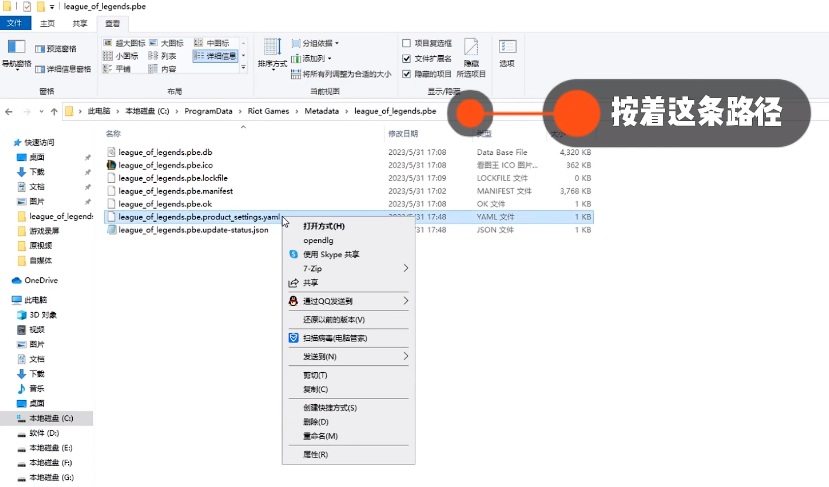Open recent locations dropdown arrow

pyautogui.click(x=41, y=112)
